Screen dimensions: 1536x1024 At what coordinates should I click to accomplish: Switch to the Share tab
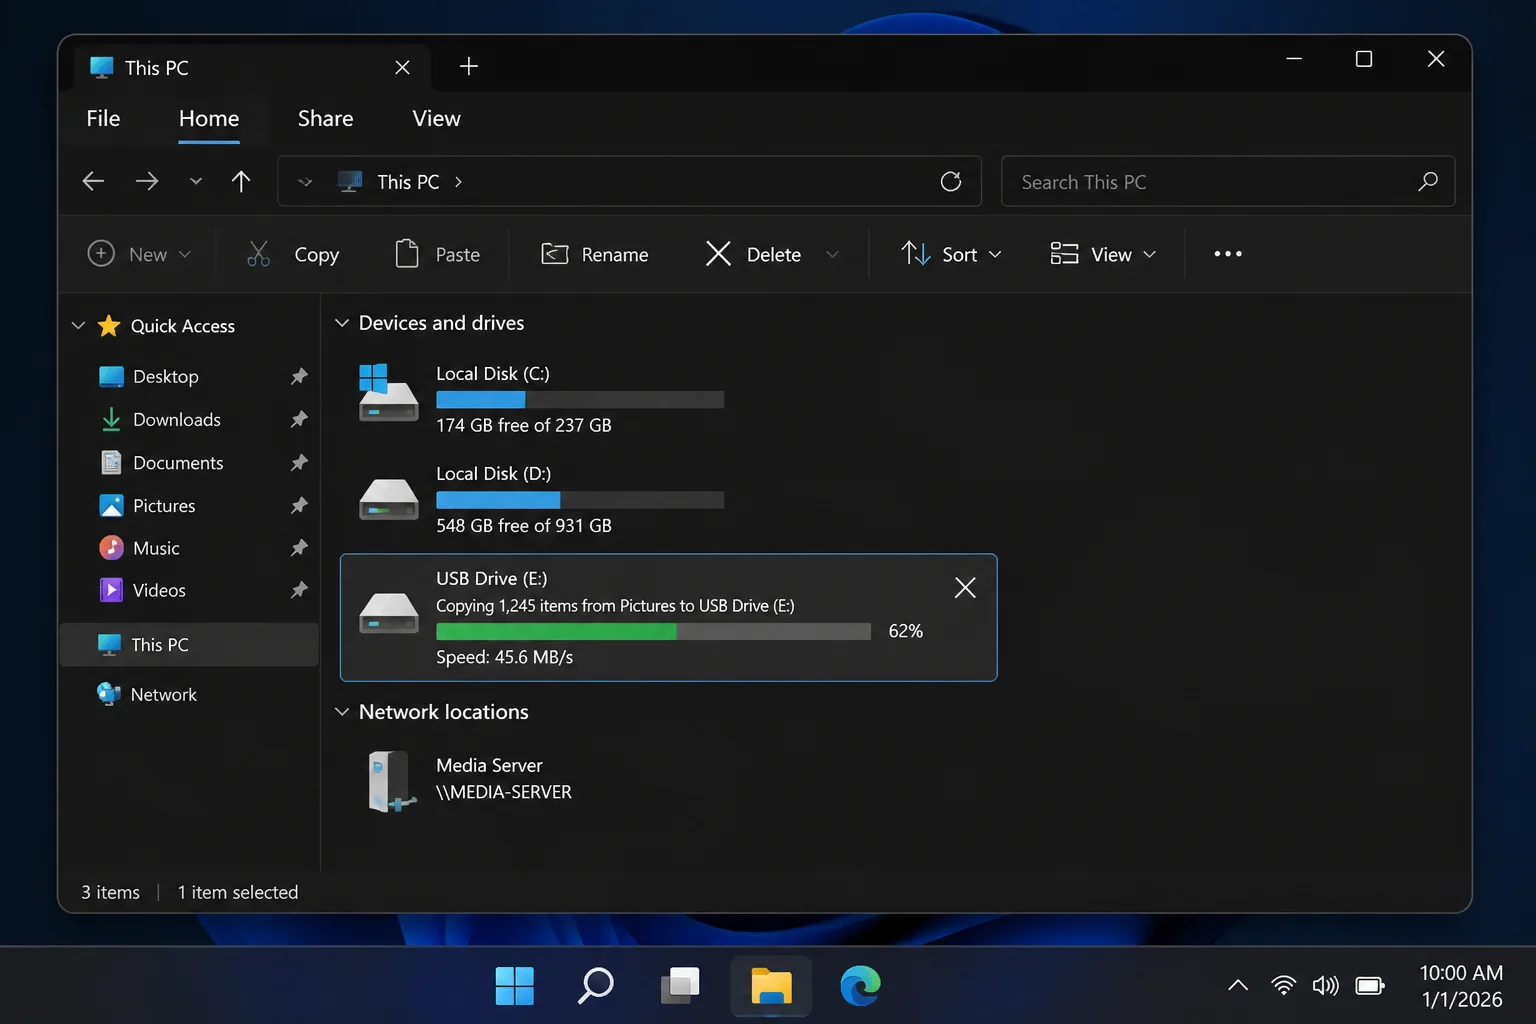(325, 118)
